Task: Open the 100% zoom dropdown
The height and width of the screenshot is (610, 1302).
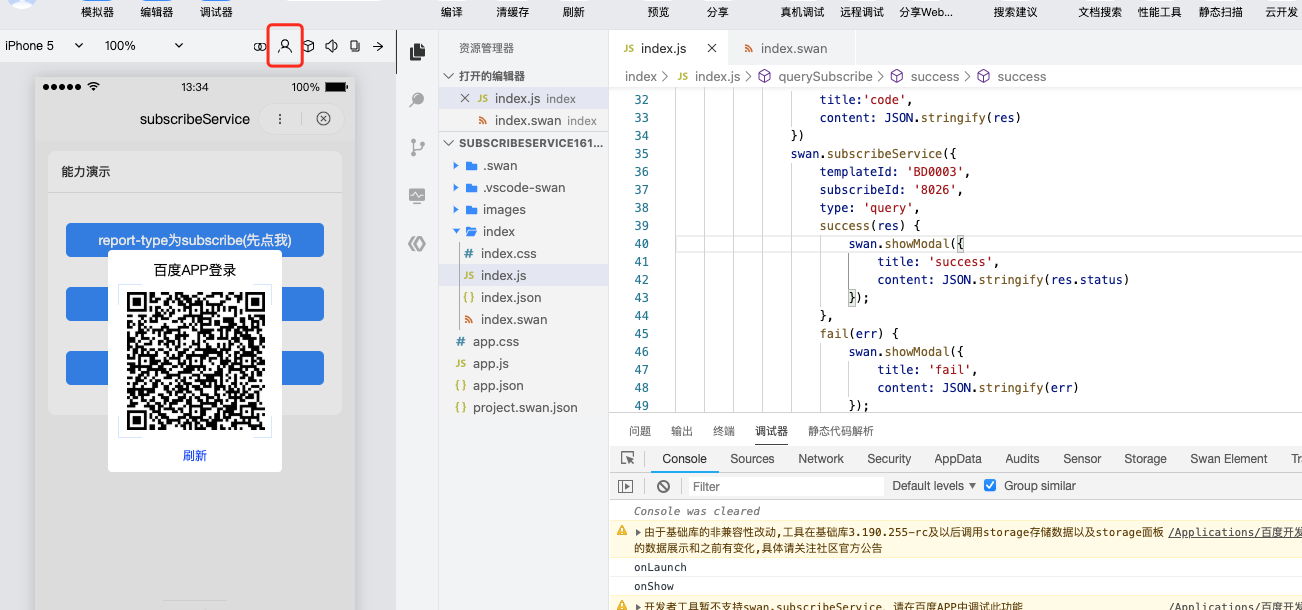Action: point(145,46)
